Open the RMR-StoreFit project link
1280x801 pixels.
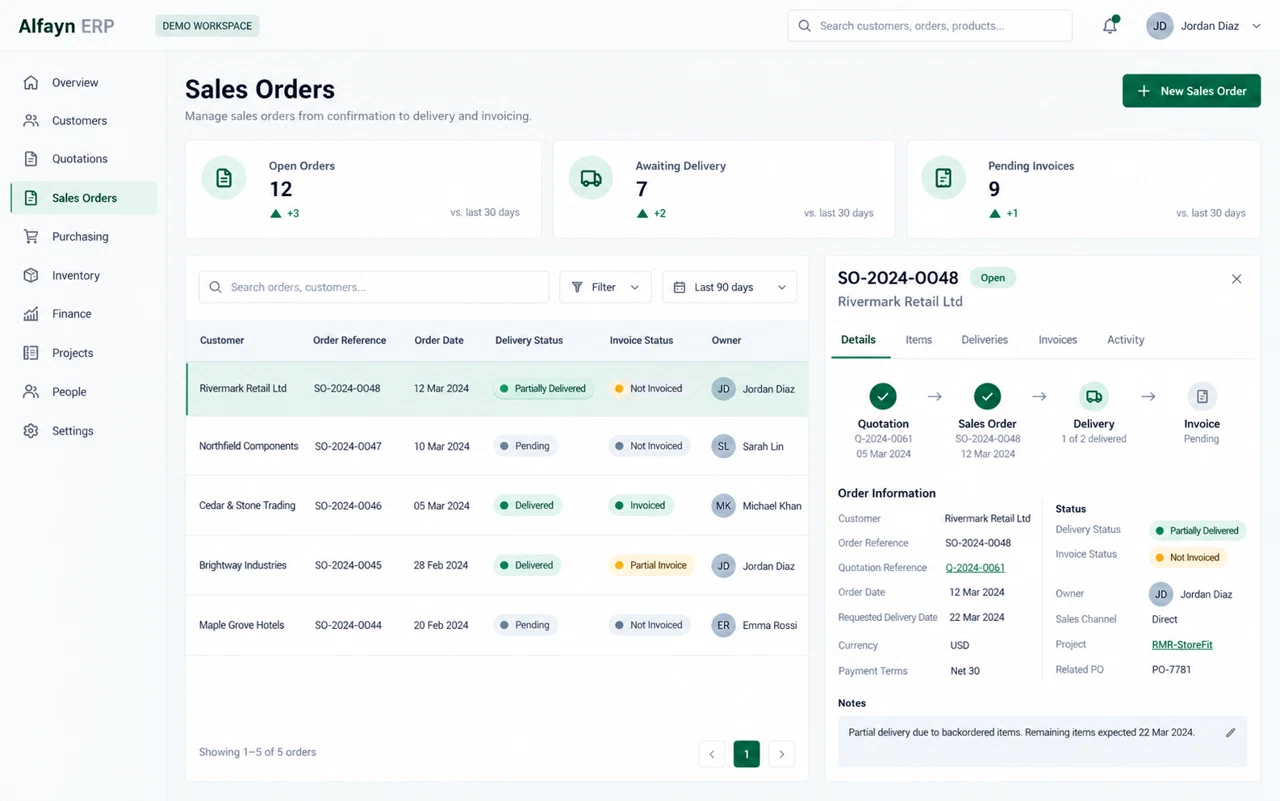point(1182,645)
